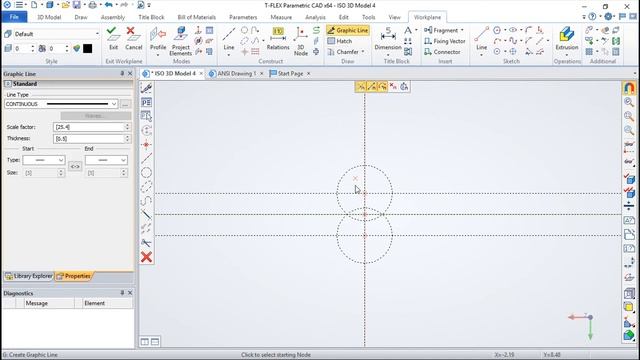Viewport: 640px width, 360px height.
Task: Open the Line Type CONTINUOUS dropdown
Action: pos(61,104)
